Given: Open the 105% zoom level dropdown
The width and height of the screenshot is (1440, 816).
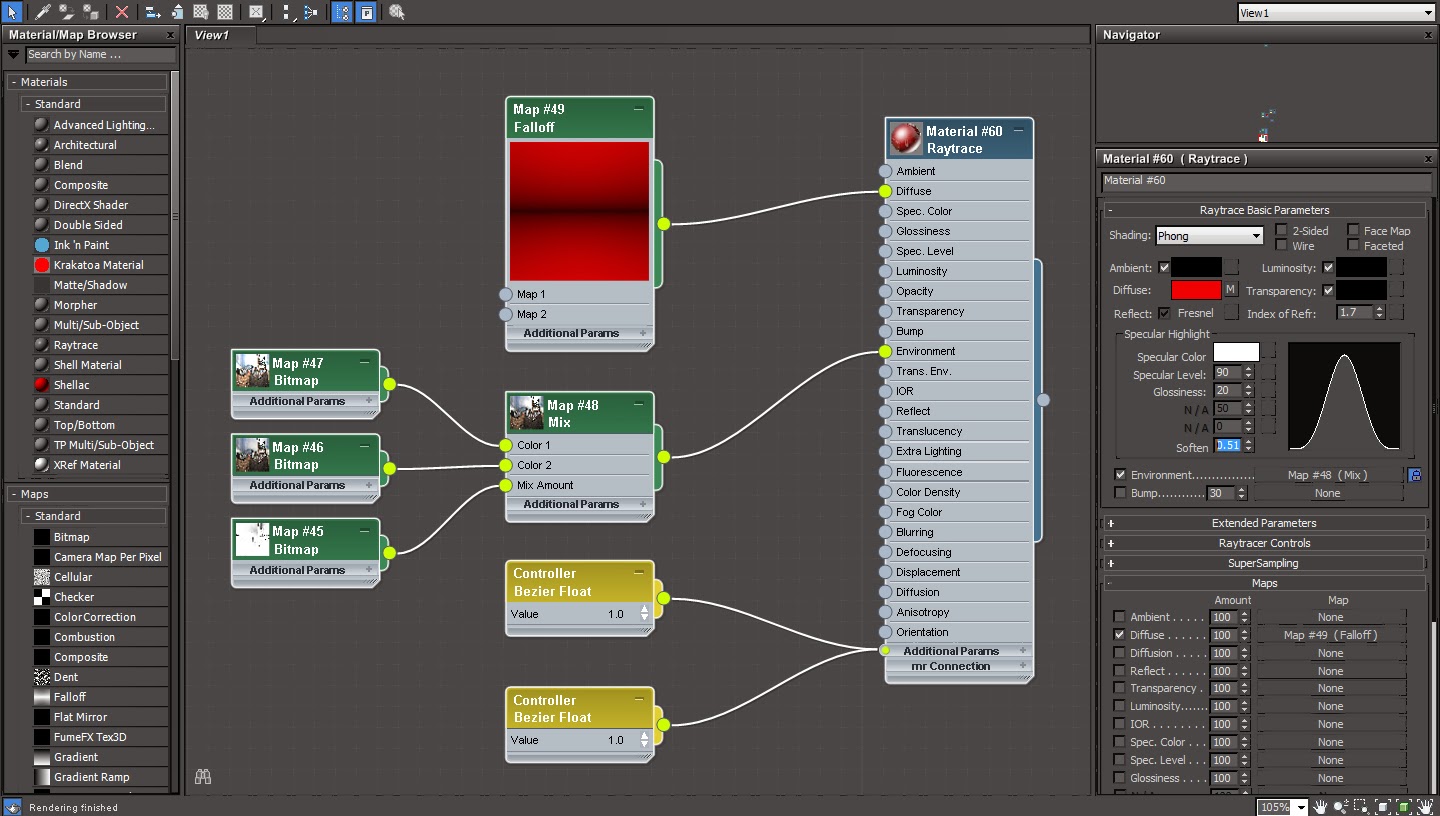Looking at the screenshot, I should [1300, 807].
